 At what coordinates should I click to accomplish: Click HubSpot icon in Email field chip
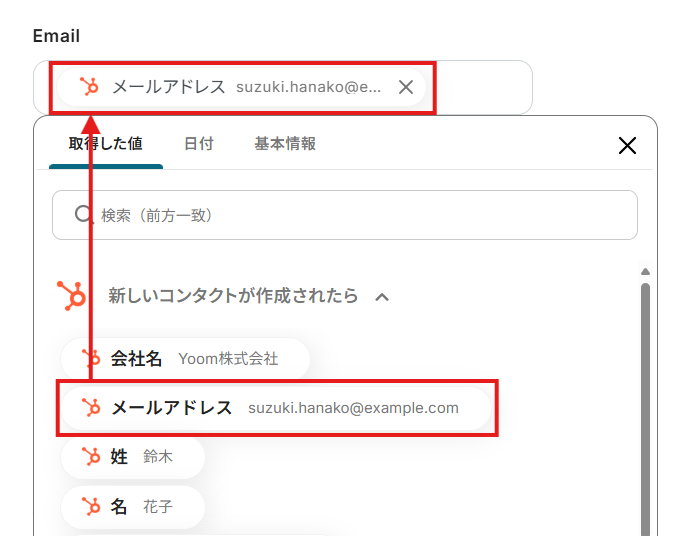(90, 87)
